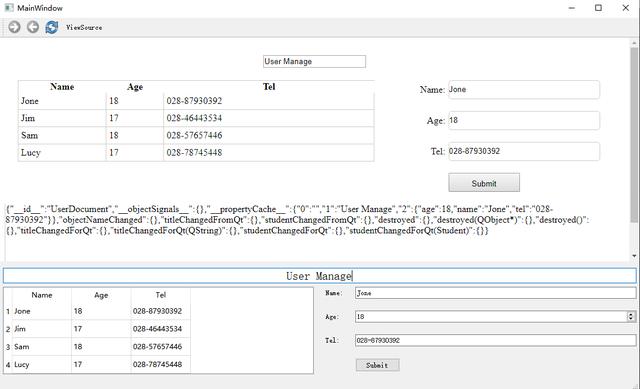Click the Age spin box down arrow
Viewport: 640px width, 389px height.
coord(631,319)
